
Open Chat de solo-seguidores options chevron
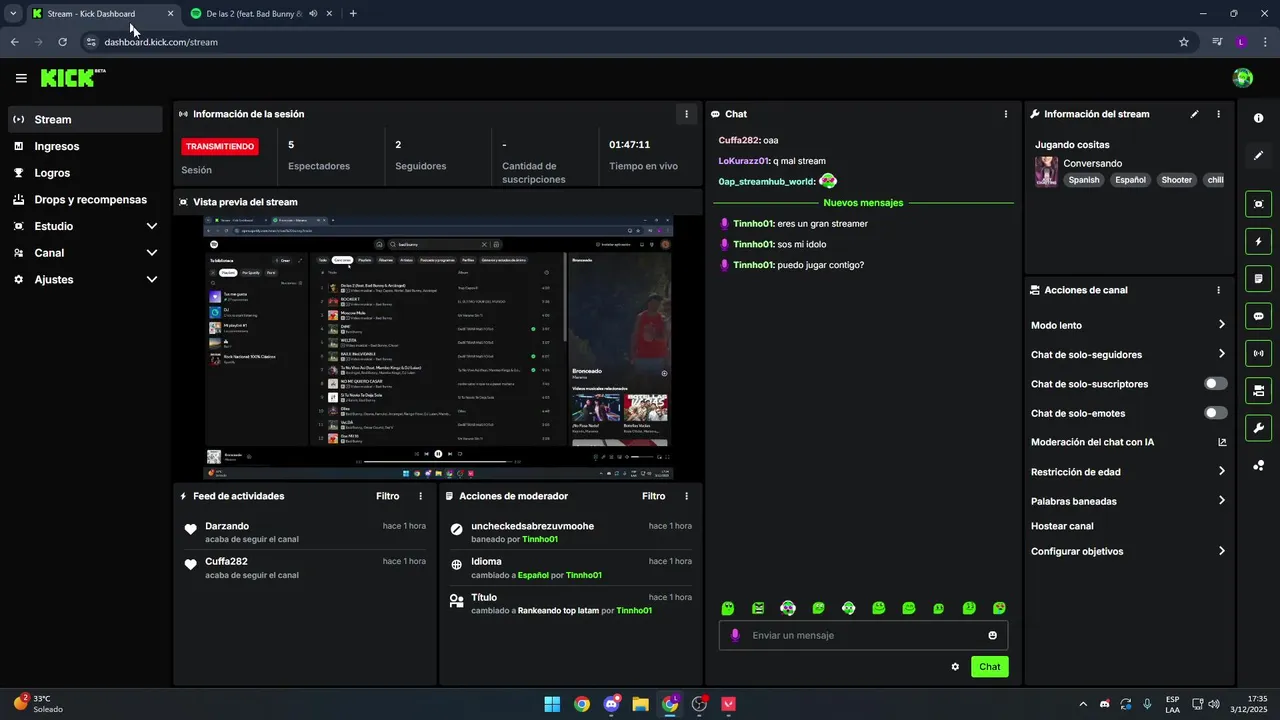pos(1222,354)
